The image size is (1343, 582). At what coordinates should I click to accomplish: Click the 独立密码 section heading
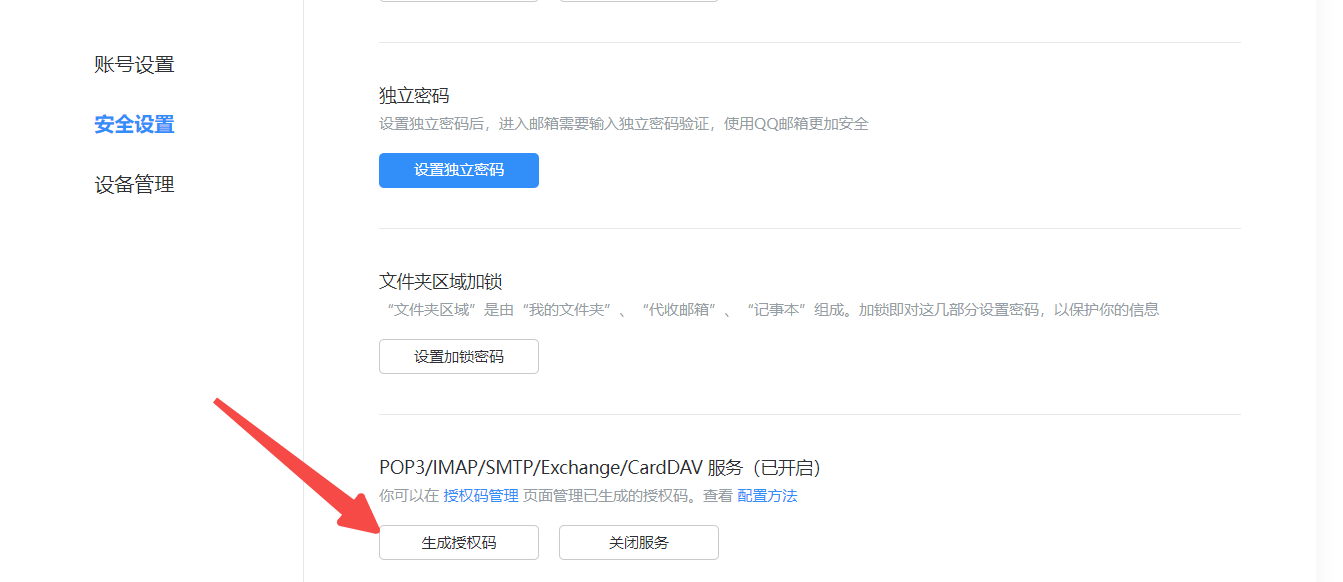414,96
